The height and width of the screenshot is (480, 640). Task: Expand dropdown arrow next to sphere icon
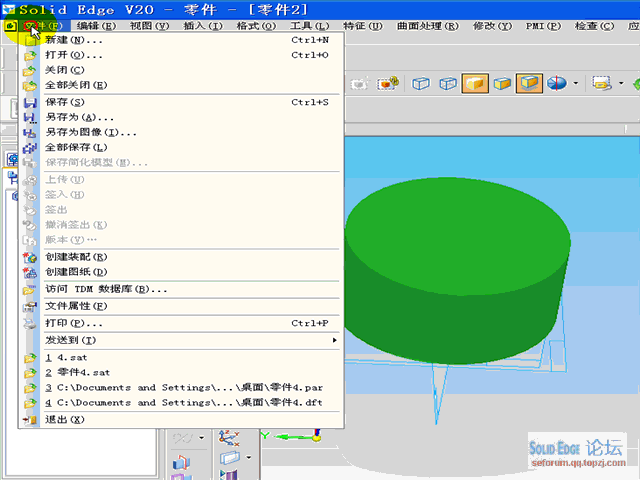576,84
